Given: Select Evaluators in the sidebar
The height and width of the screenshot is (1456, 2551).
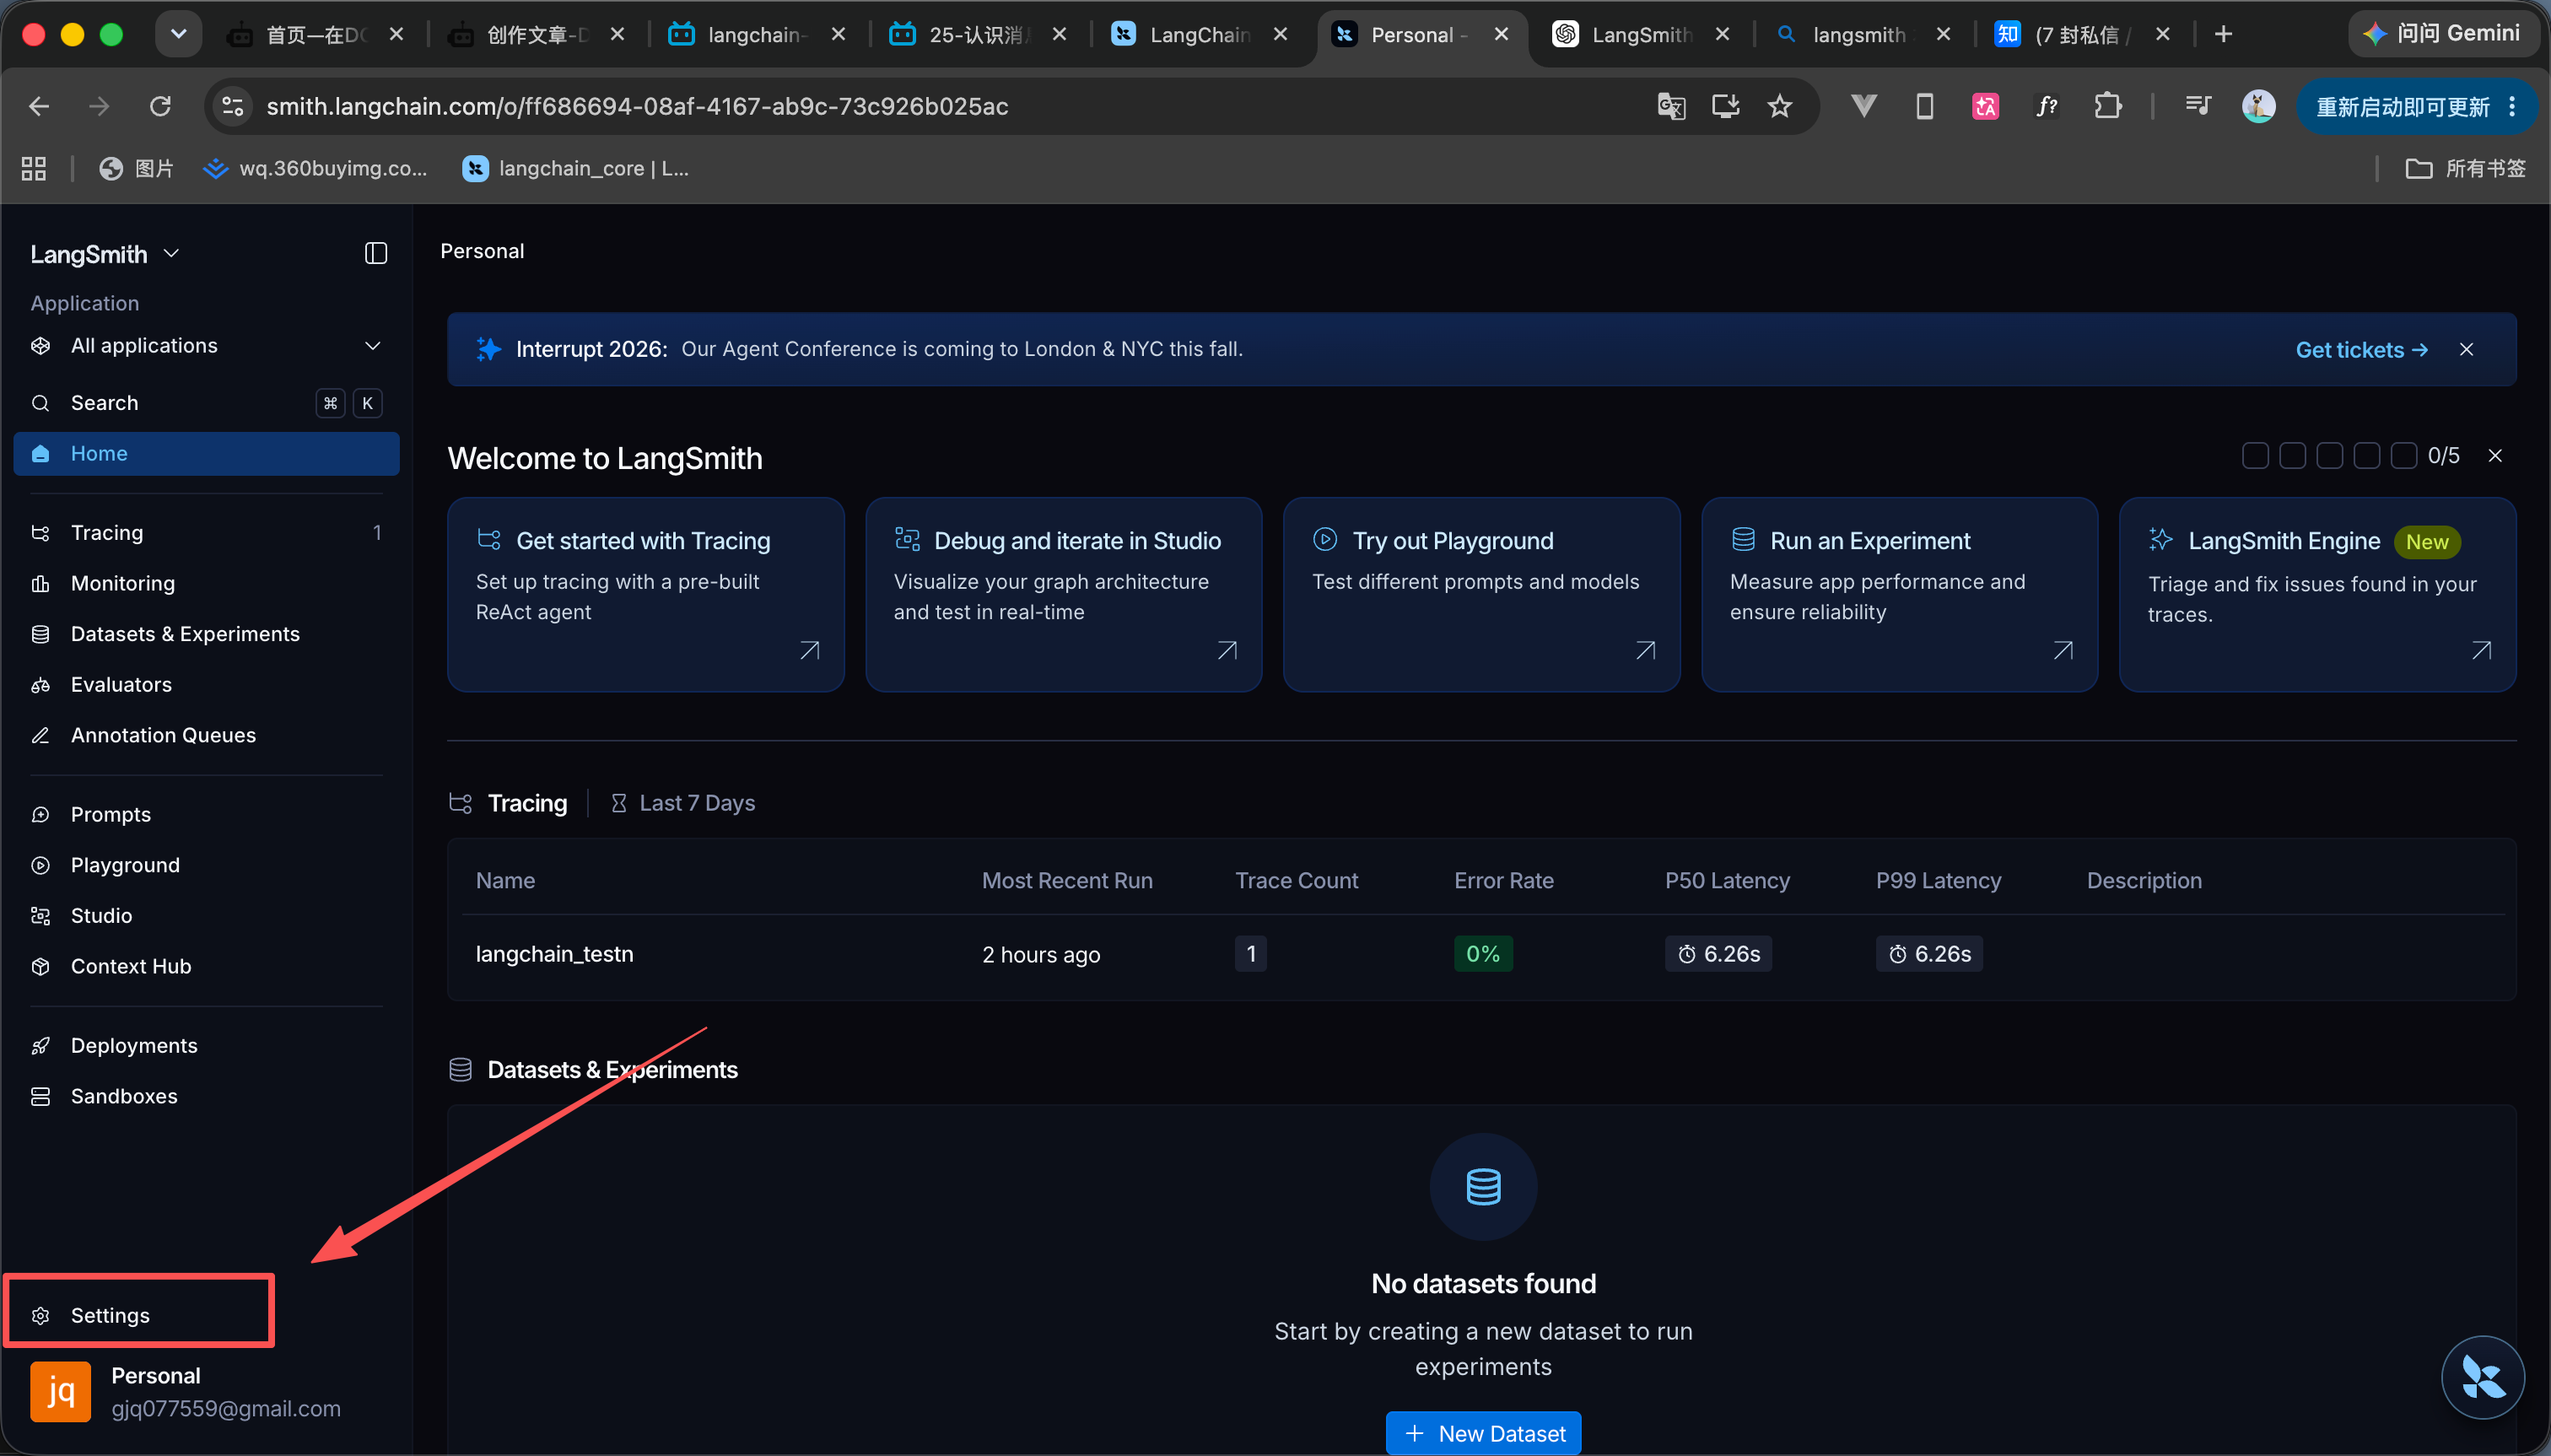Looking at the screenshot, I should pos(206,684).
